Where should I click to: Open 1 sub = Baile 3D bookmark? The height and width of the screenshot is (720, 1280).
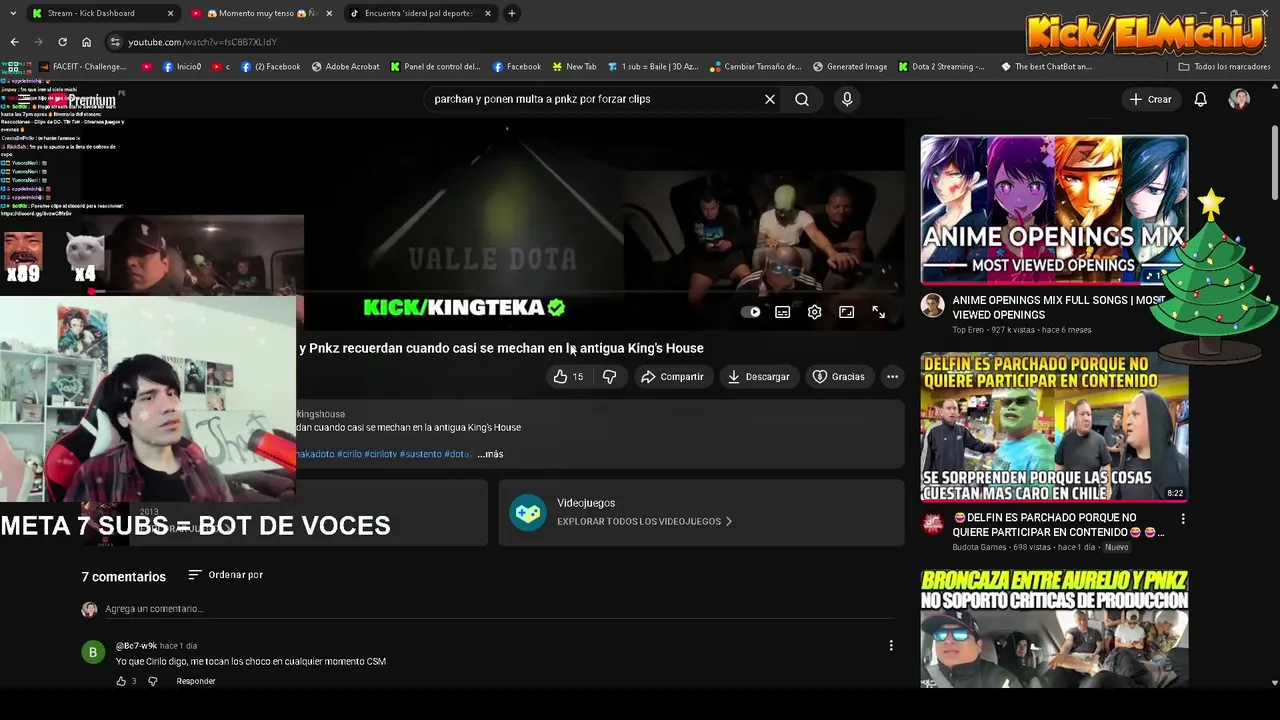653,67
